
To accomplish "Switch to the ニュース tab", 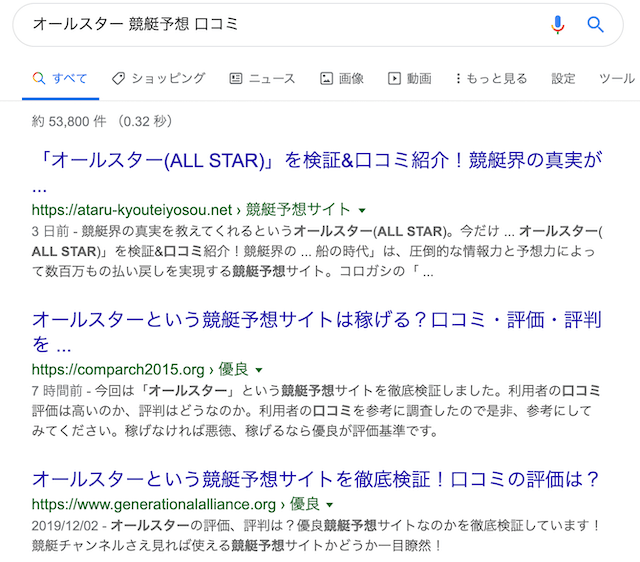I will point(262,78).
